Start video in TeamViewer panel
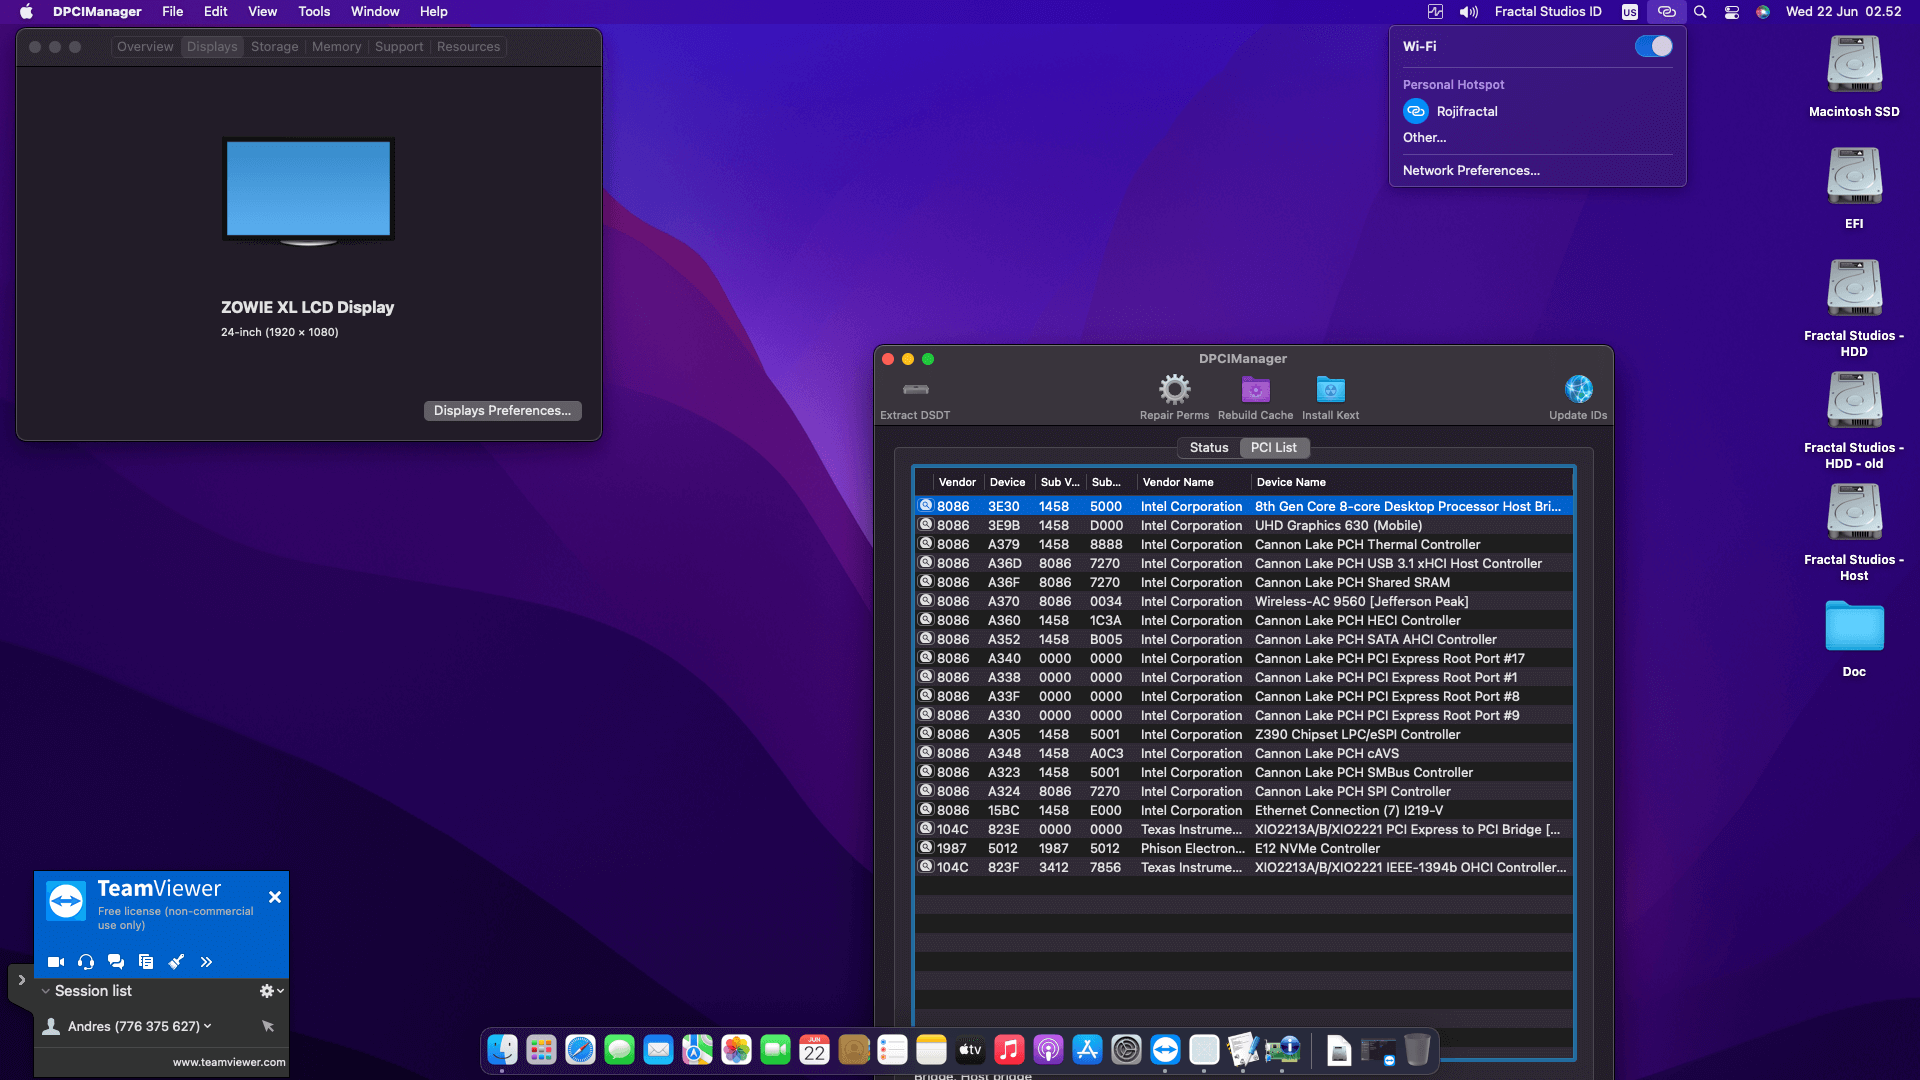The width and height of the screenshot is (1920, 1080). [56, 962]
